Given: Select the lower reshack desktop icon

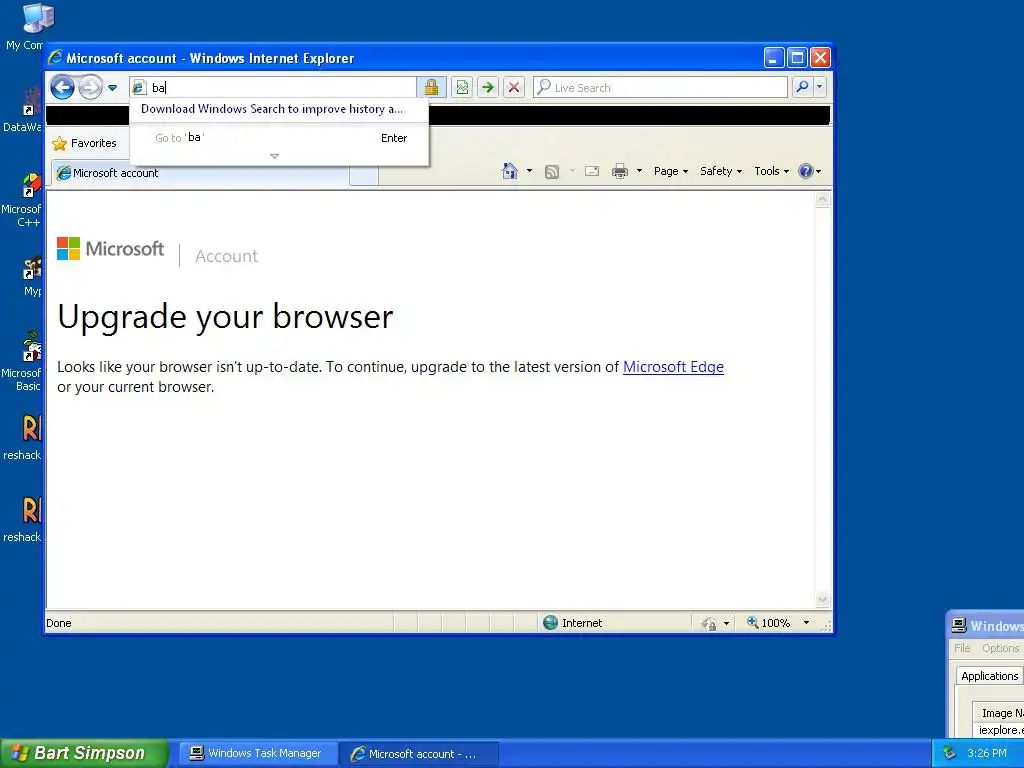Looking at the screenshot, I should click(x=24, y=519).
